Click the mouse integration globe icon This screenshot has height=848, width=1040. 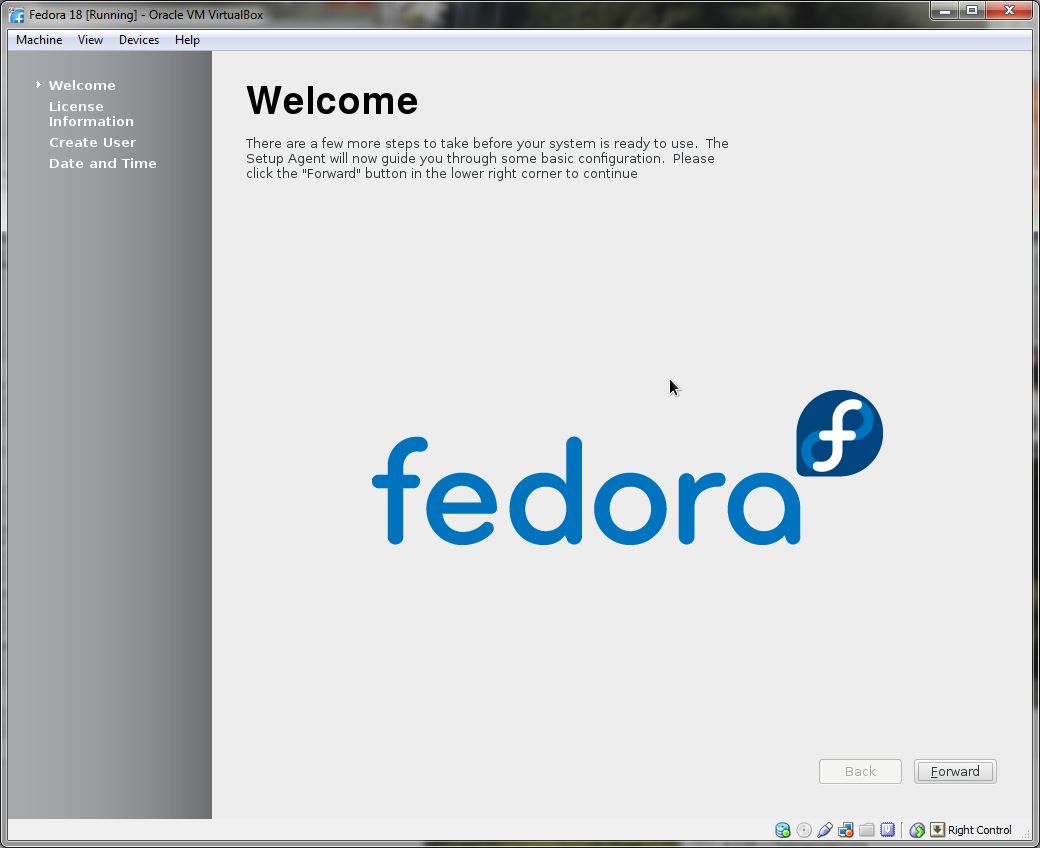pyautogui.click(x=917, y=829)
